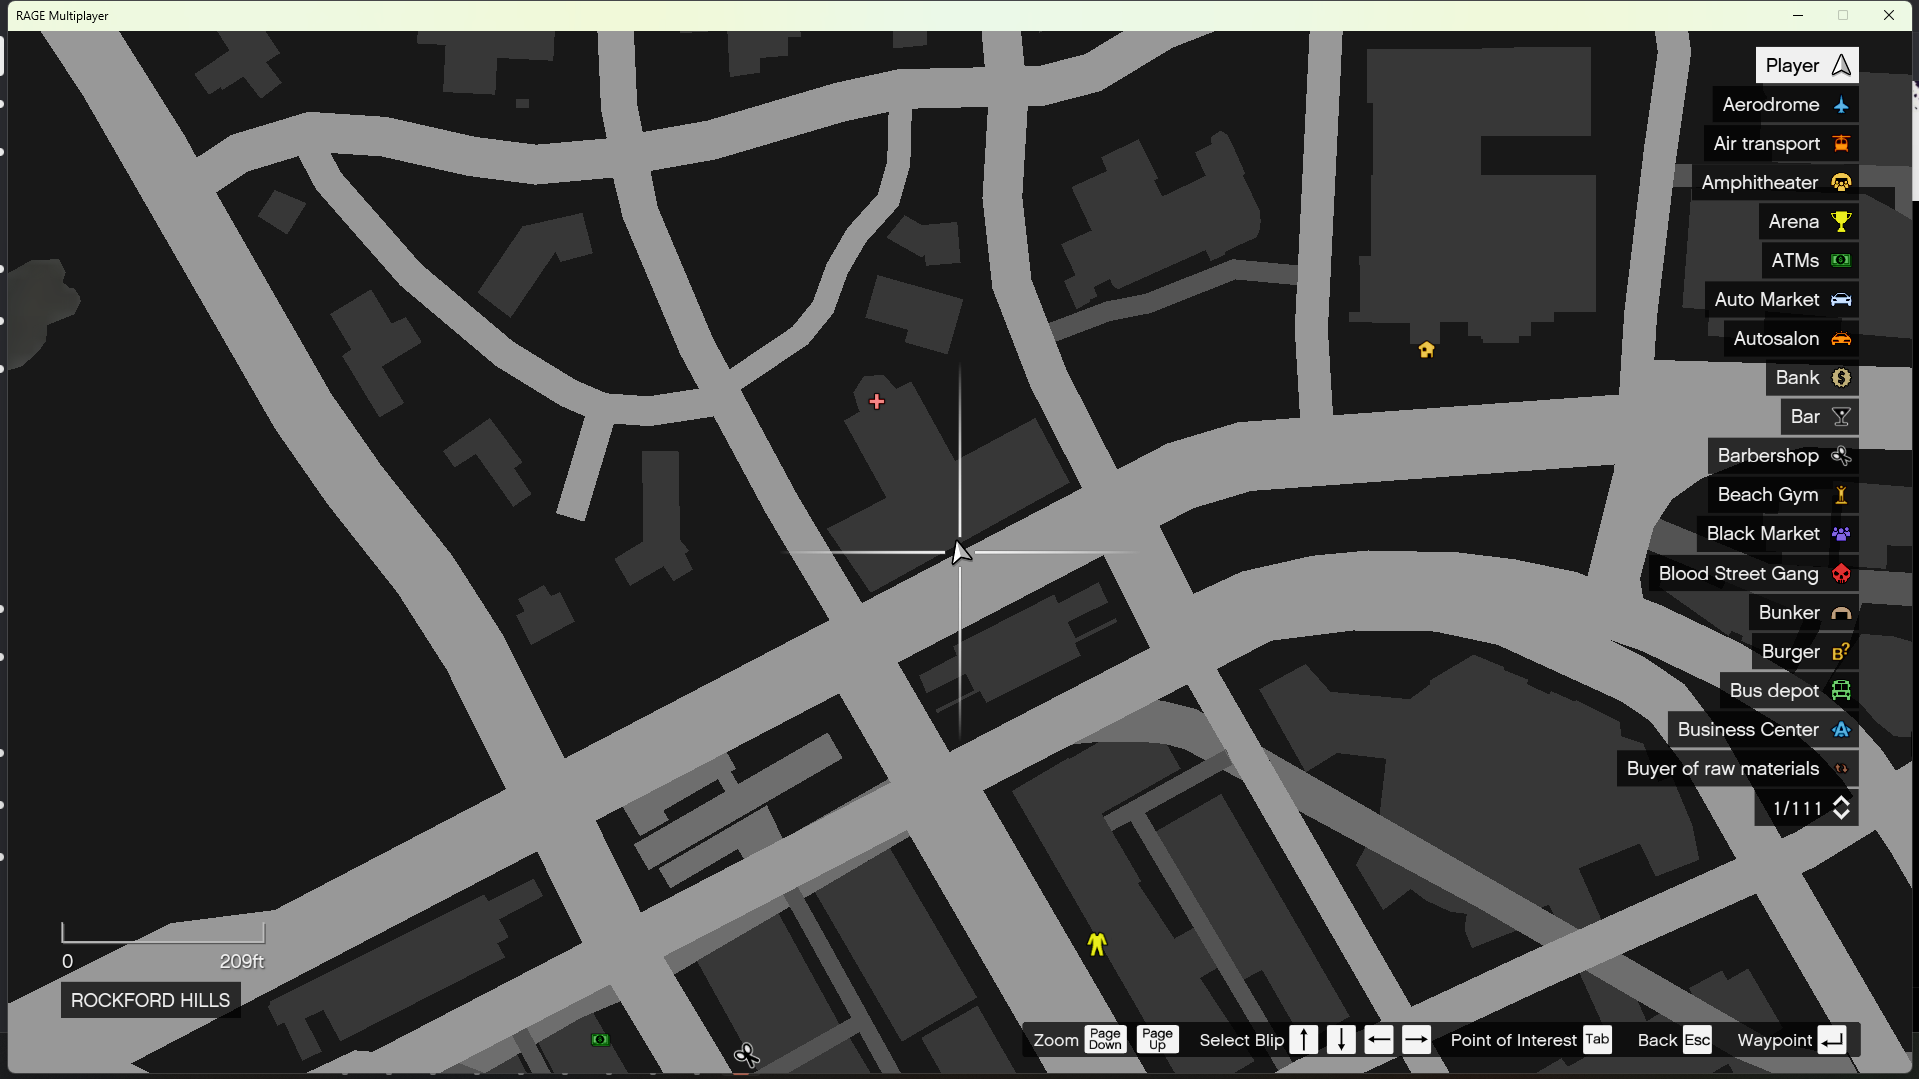Click the Air transport helicopter icon
1919x1079 pixels.
(x=1841, y=144)
